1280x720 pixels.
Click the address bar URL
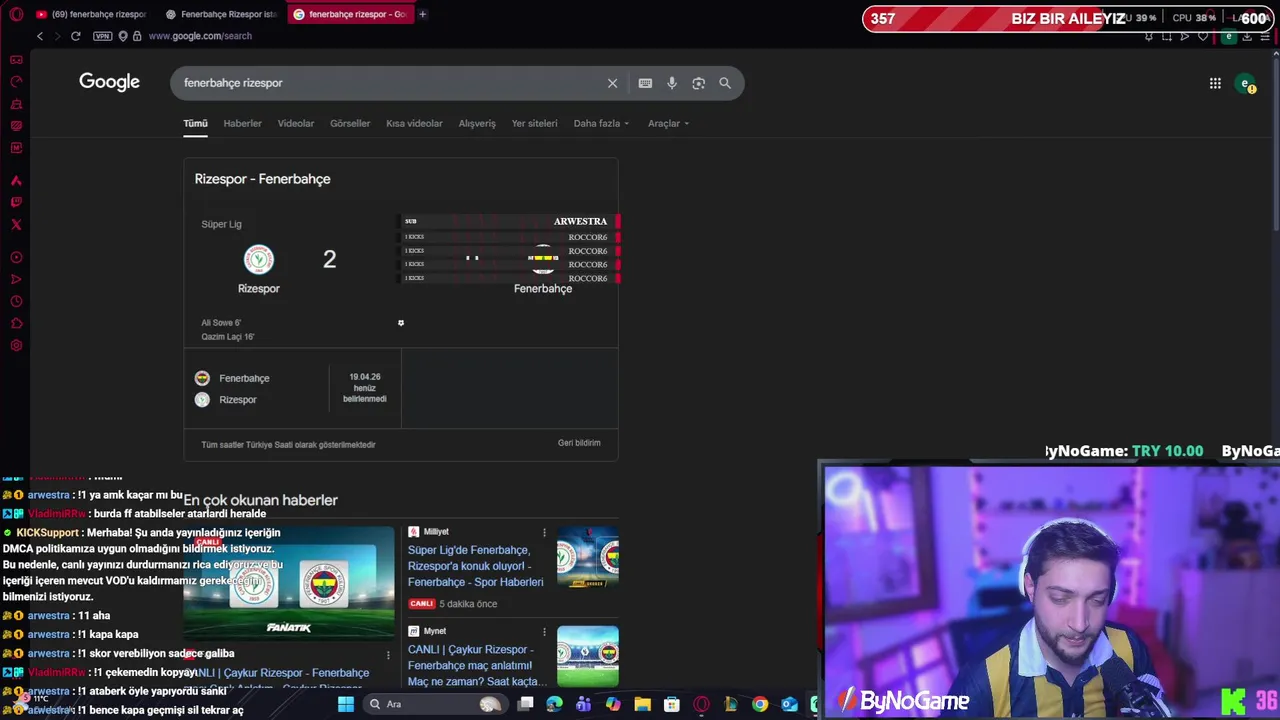(x=200, y=36)
